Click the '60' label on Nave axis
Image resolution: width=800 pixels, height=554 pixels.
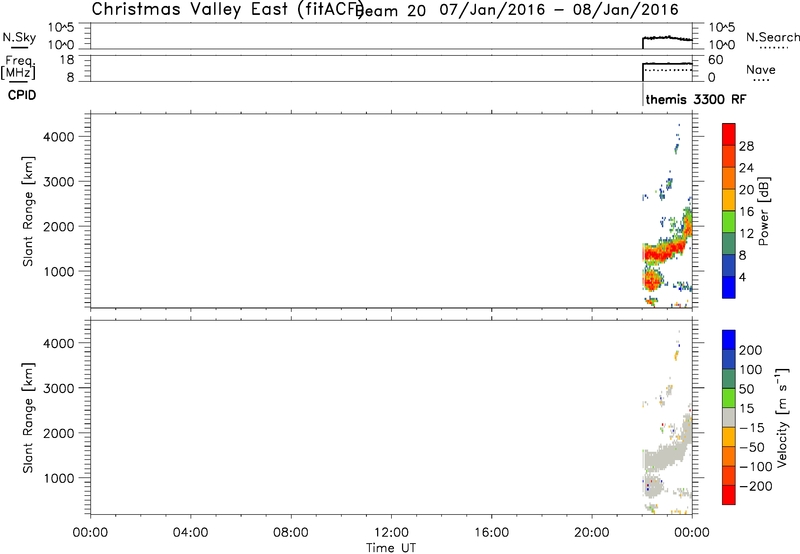pos(716,60)
